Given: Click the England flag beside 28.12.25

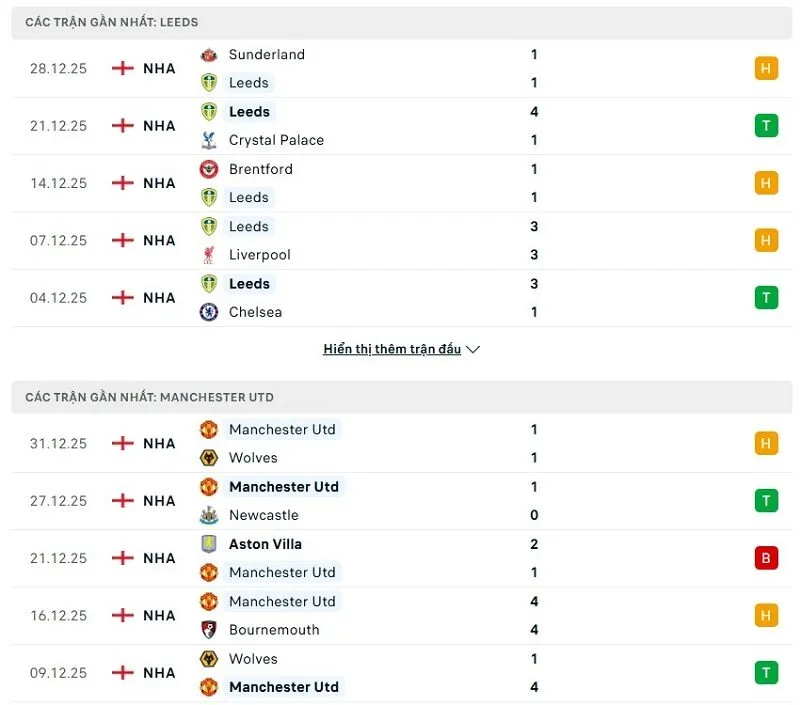Looking at the screenshot, I should [x=121, y=68].
